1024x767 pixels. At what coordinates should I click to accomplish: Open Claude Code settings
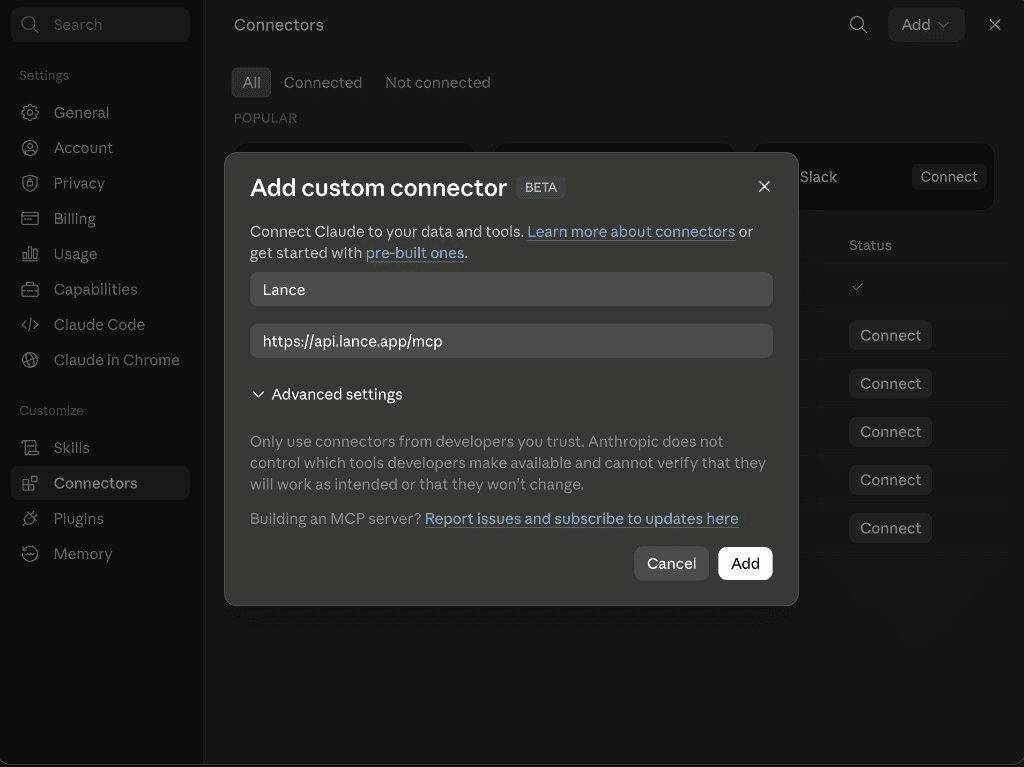click(100, 325)
